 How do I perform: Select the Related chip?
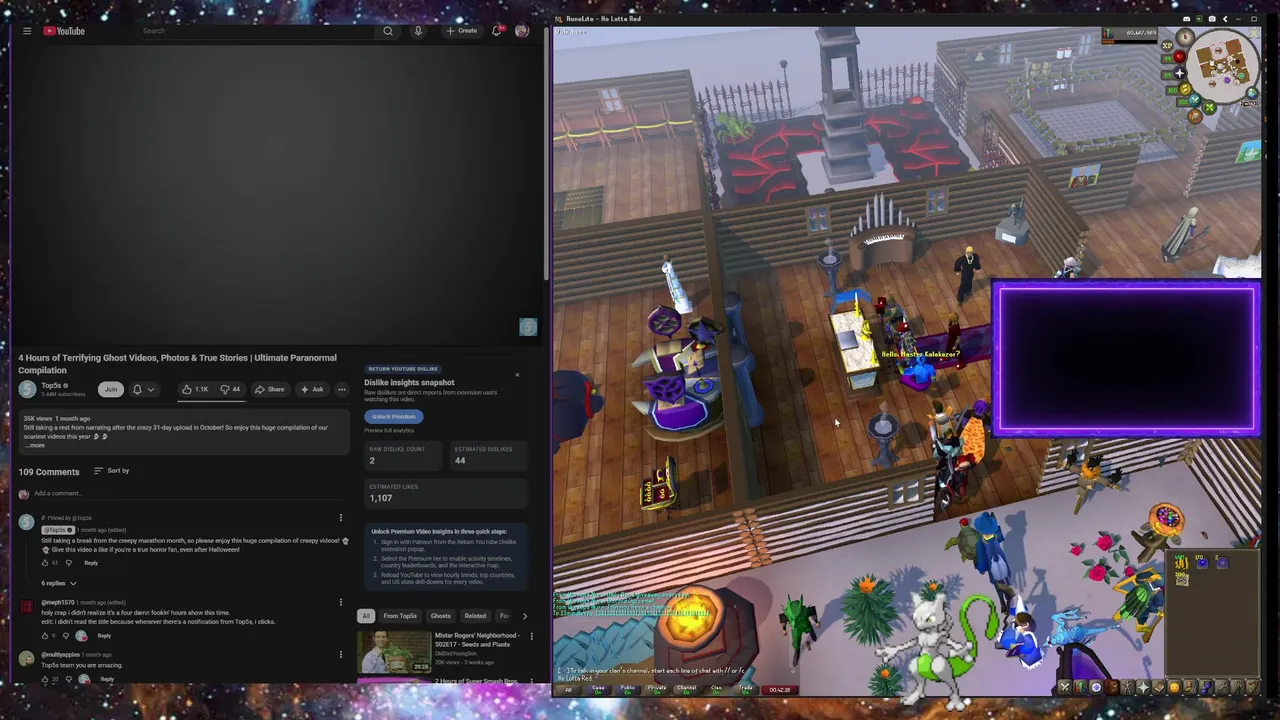475,616
